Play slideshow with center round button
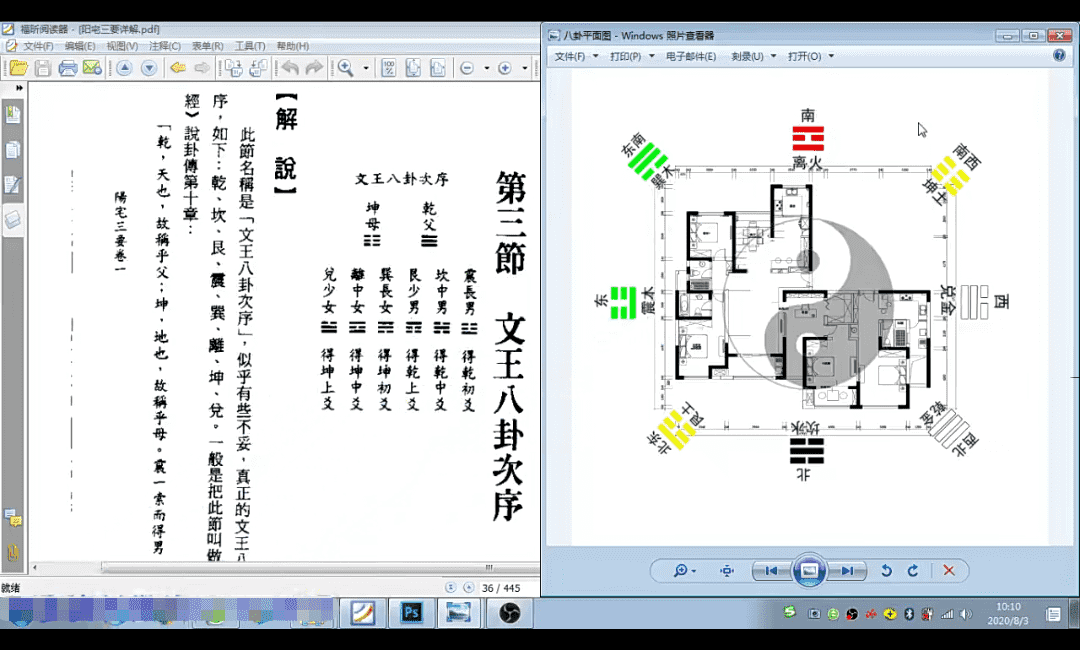 (x=809, y=571)
